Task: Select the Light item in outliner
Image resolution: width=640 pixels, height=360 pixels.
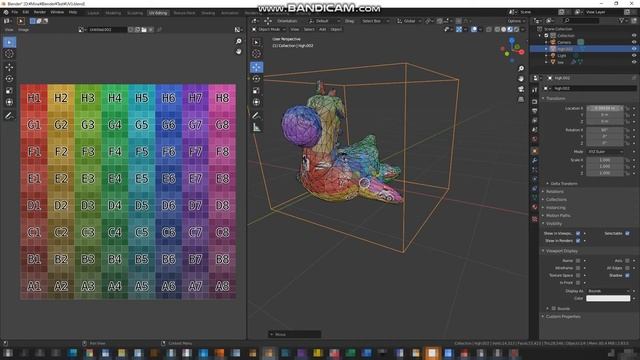Action: pos(562,56)
